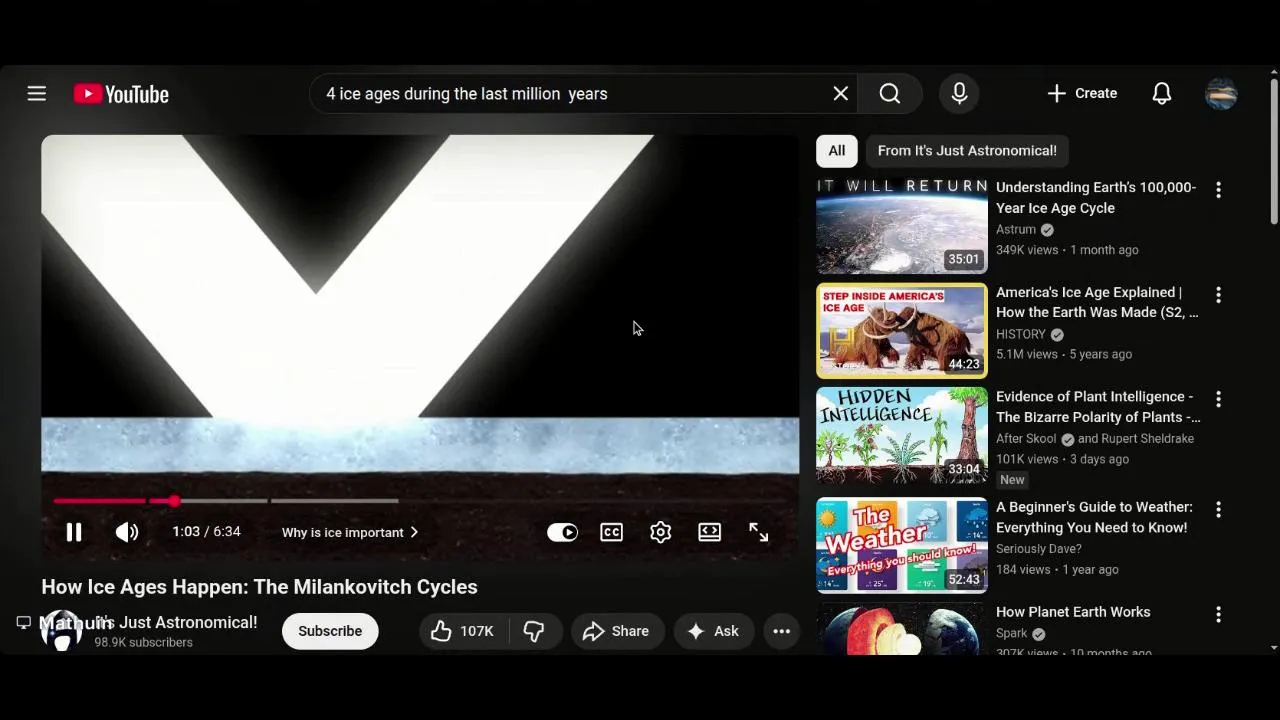Viewport: 1280px width, 720px height.
Task: Click the Spark channel name
Action: 1012,633
